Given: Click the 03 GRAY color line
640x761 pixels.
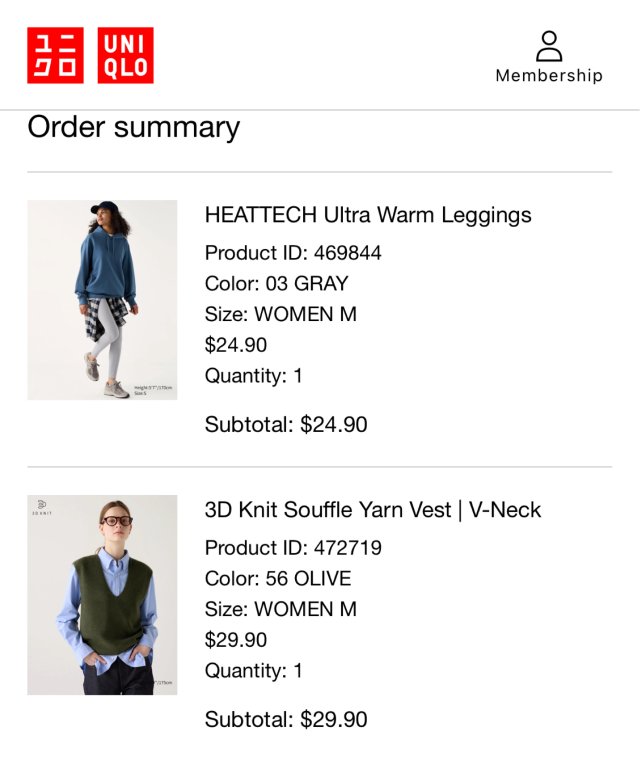Looking at the screenshot, I should [x=276, y=284].
